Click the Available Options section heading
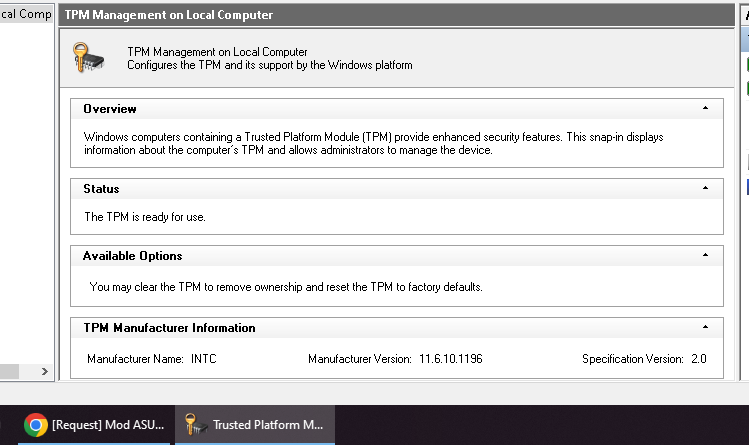 click(132, 256)
